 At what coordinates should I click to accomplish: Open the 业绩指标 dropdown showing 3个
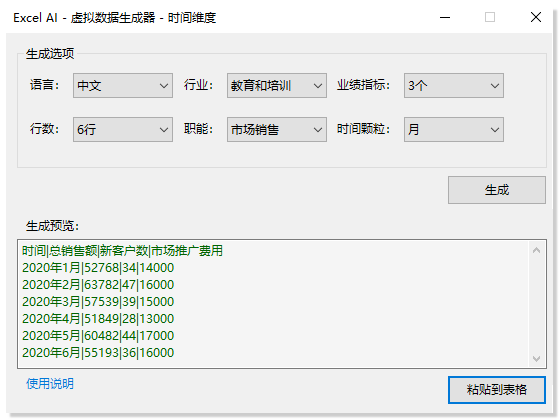click(x=454, y=86)
